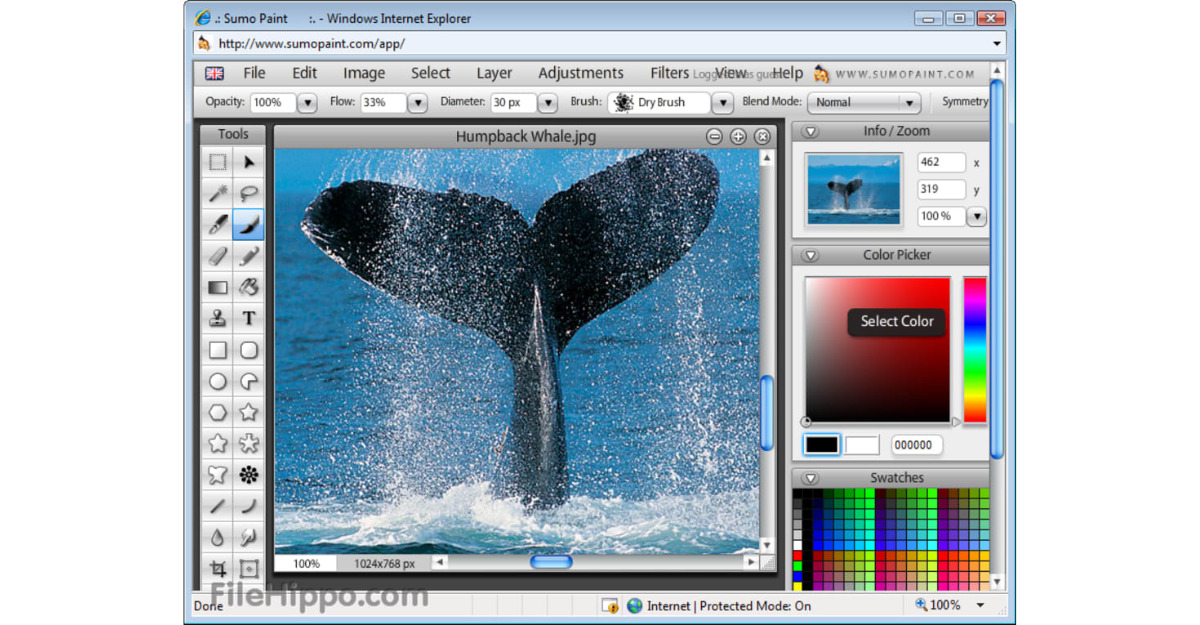Select the pointed Star shape tool

coord(249,412)
